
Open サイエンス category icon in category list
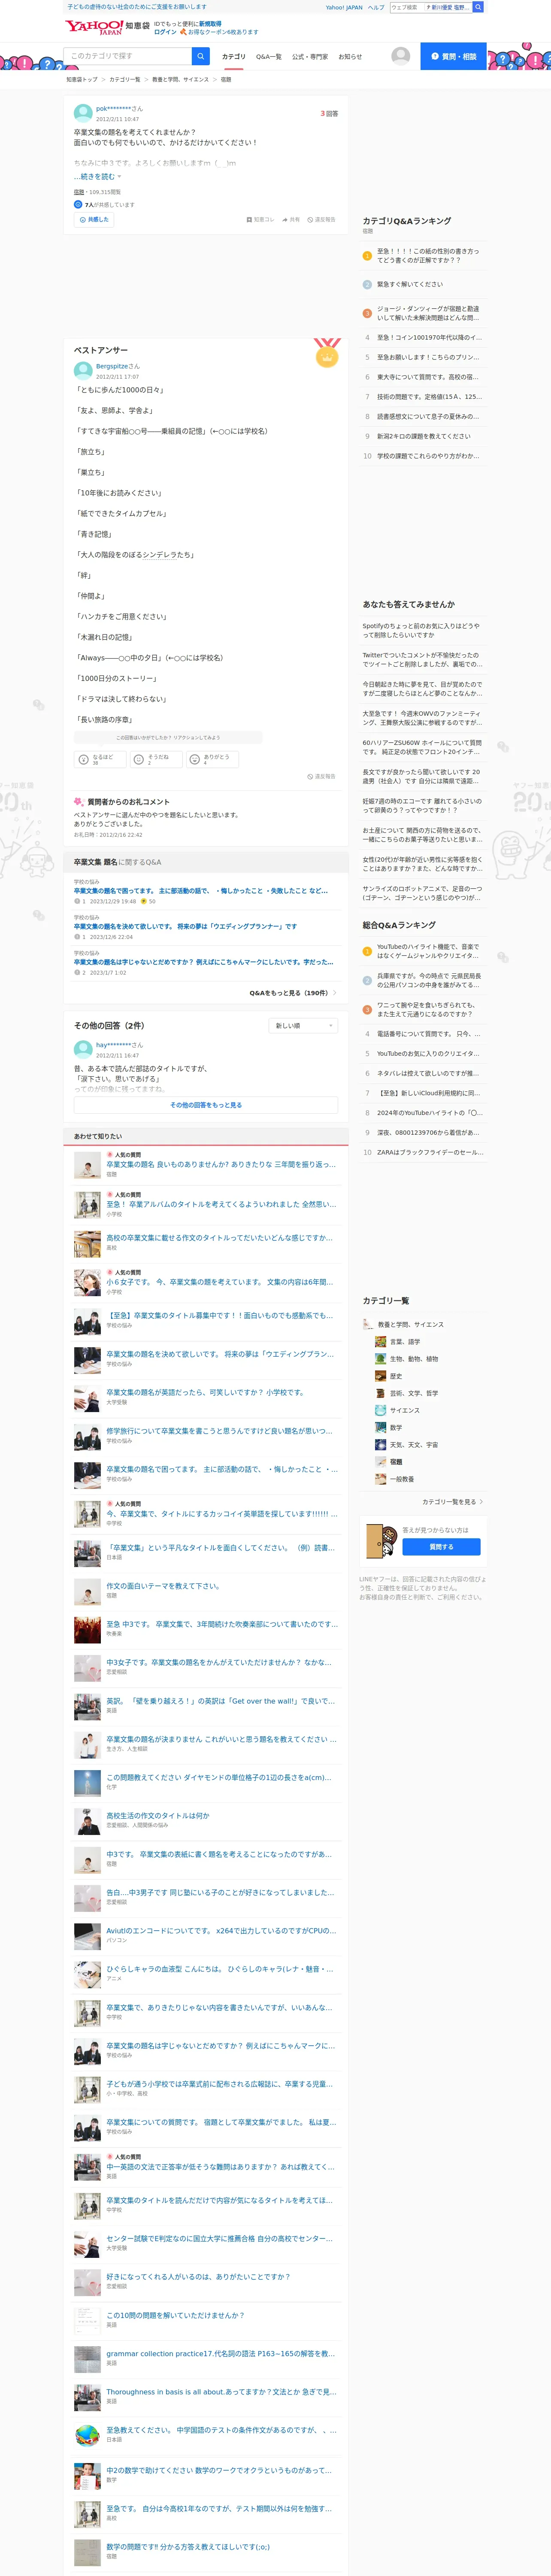[x=380, y=1410]
